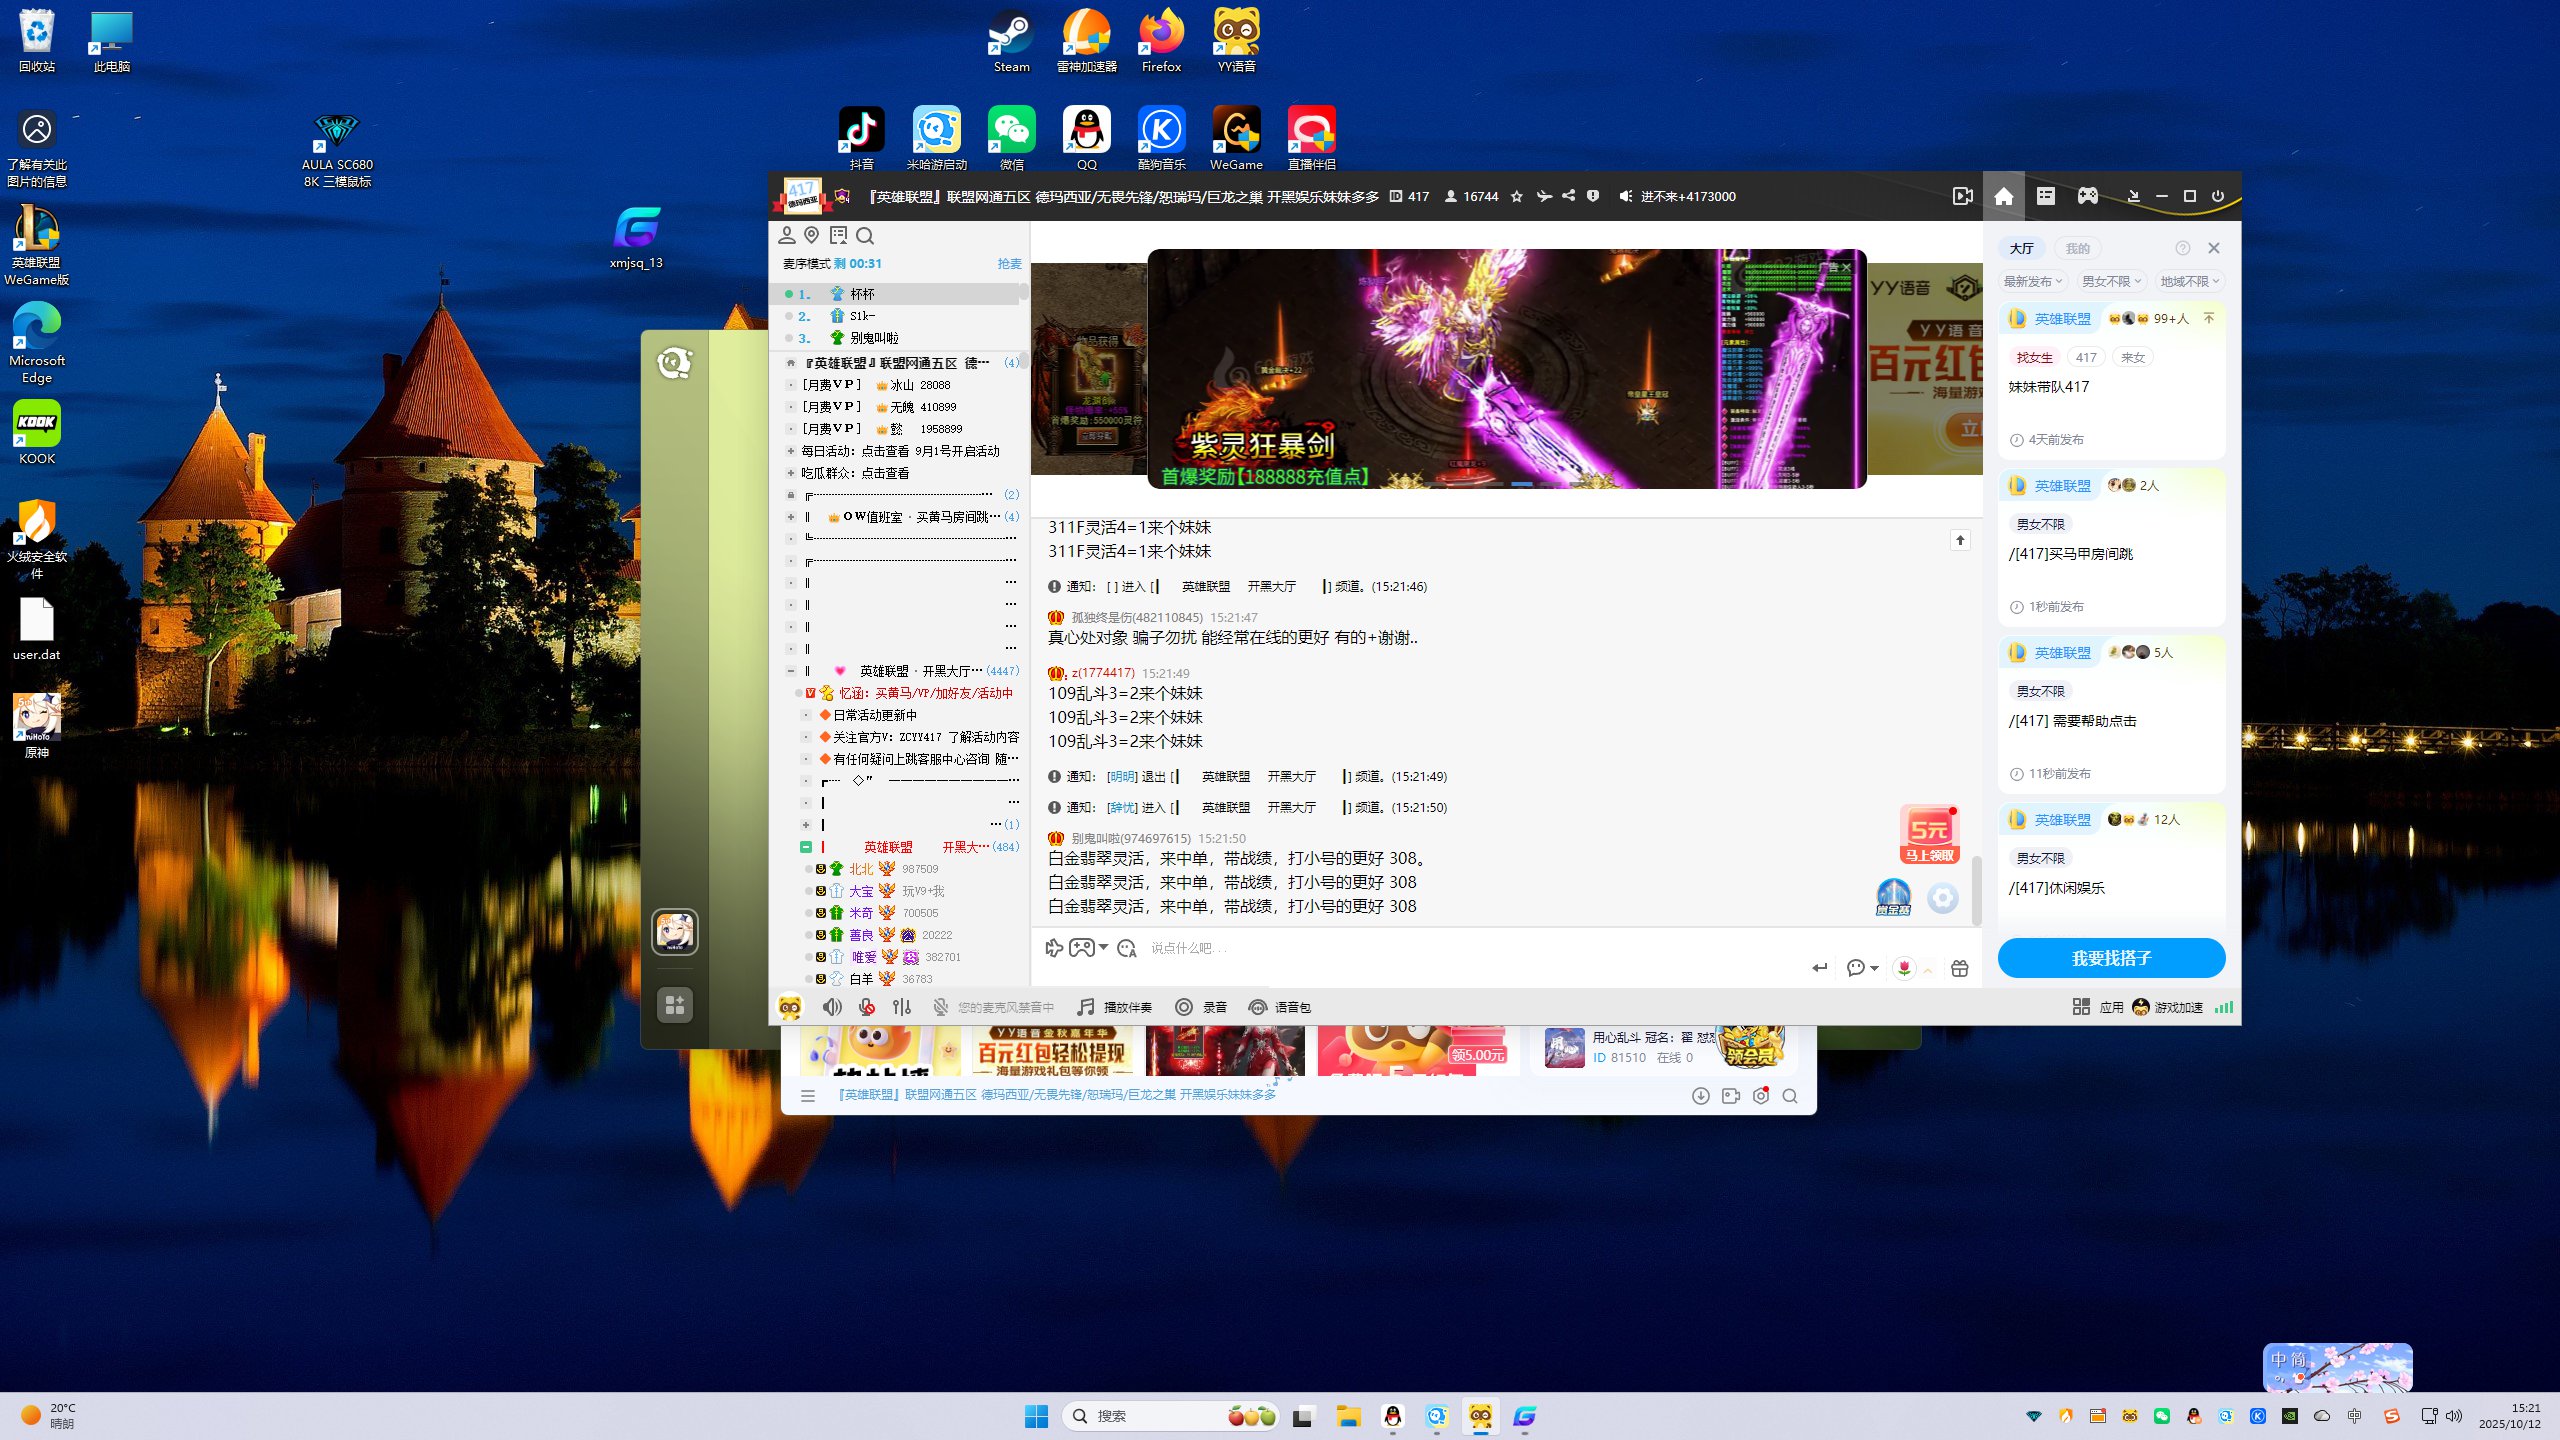
Task: Toggle the microphone mute icon
Action: tap(867, 1007)
